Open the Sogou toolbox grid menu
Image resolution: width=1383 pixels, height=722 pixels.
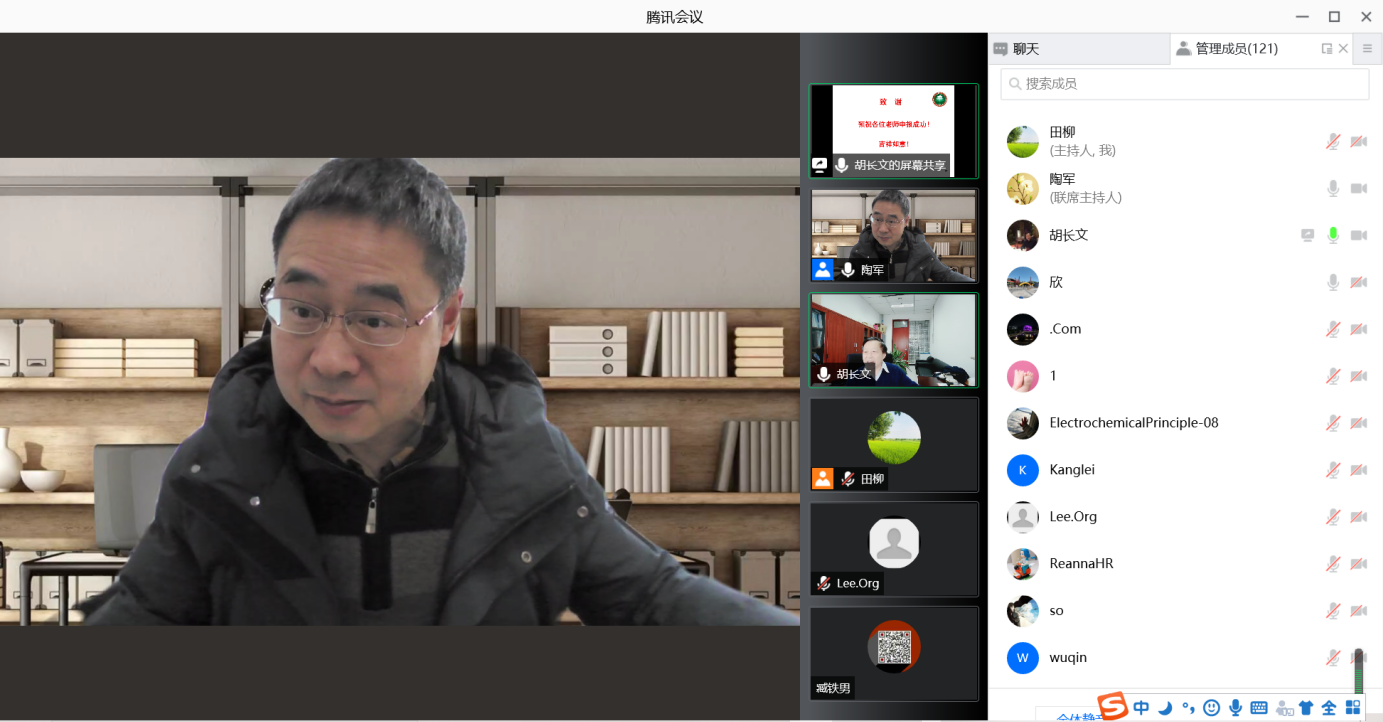coord(1353,708)
